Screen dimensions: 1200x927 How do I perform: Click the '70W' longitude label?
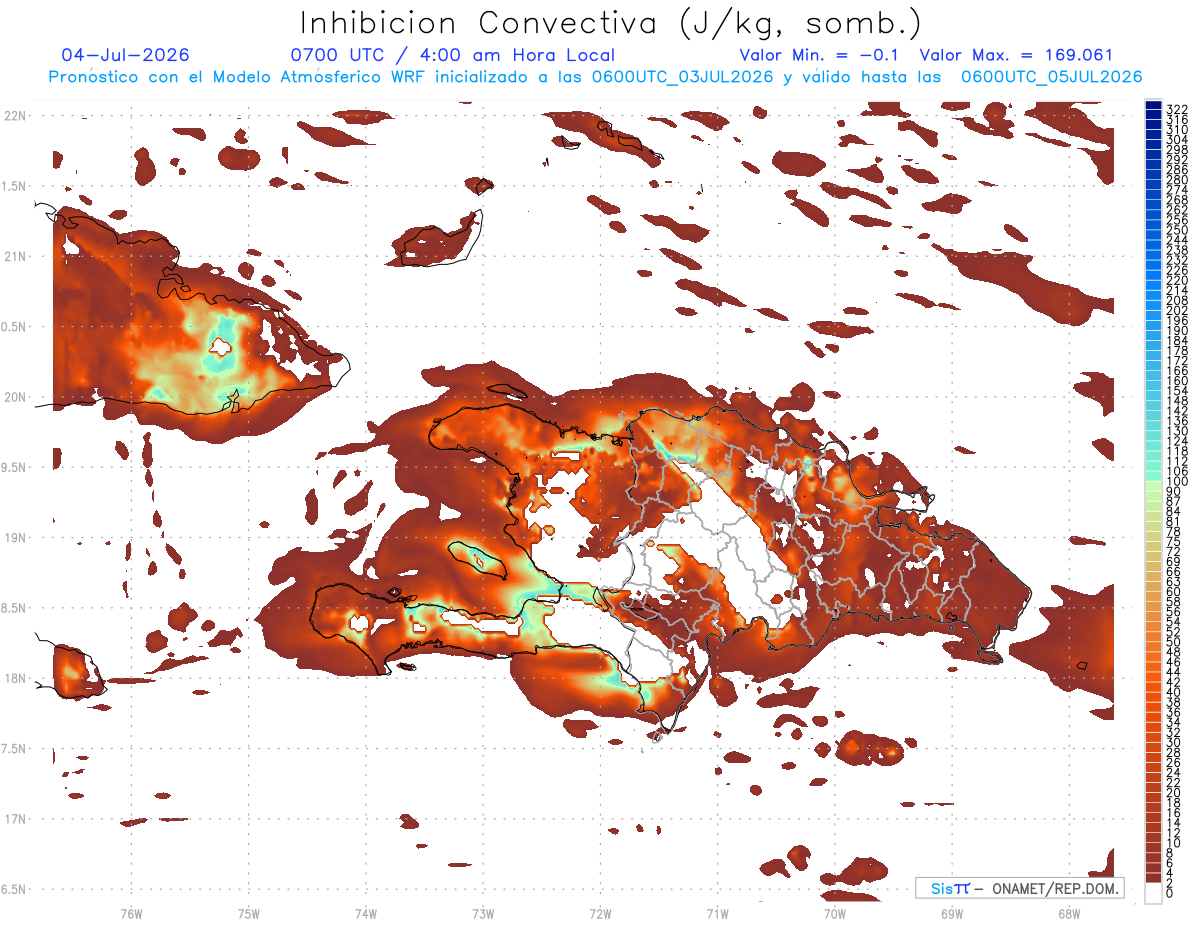tap(834, 913)
